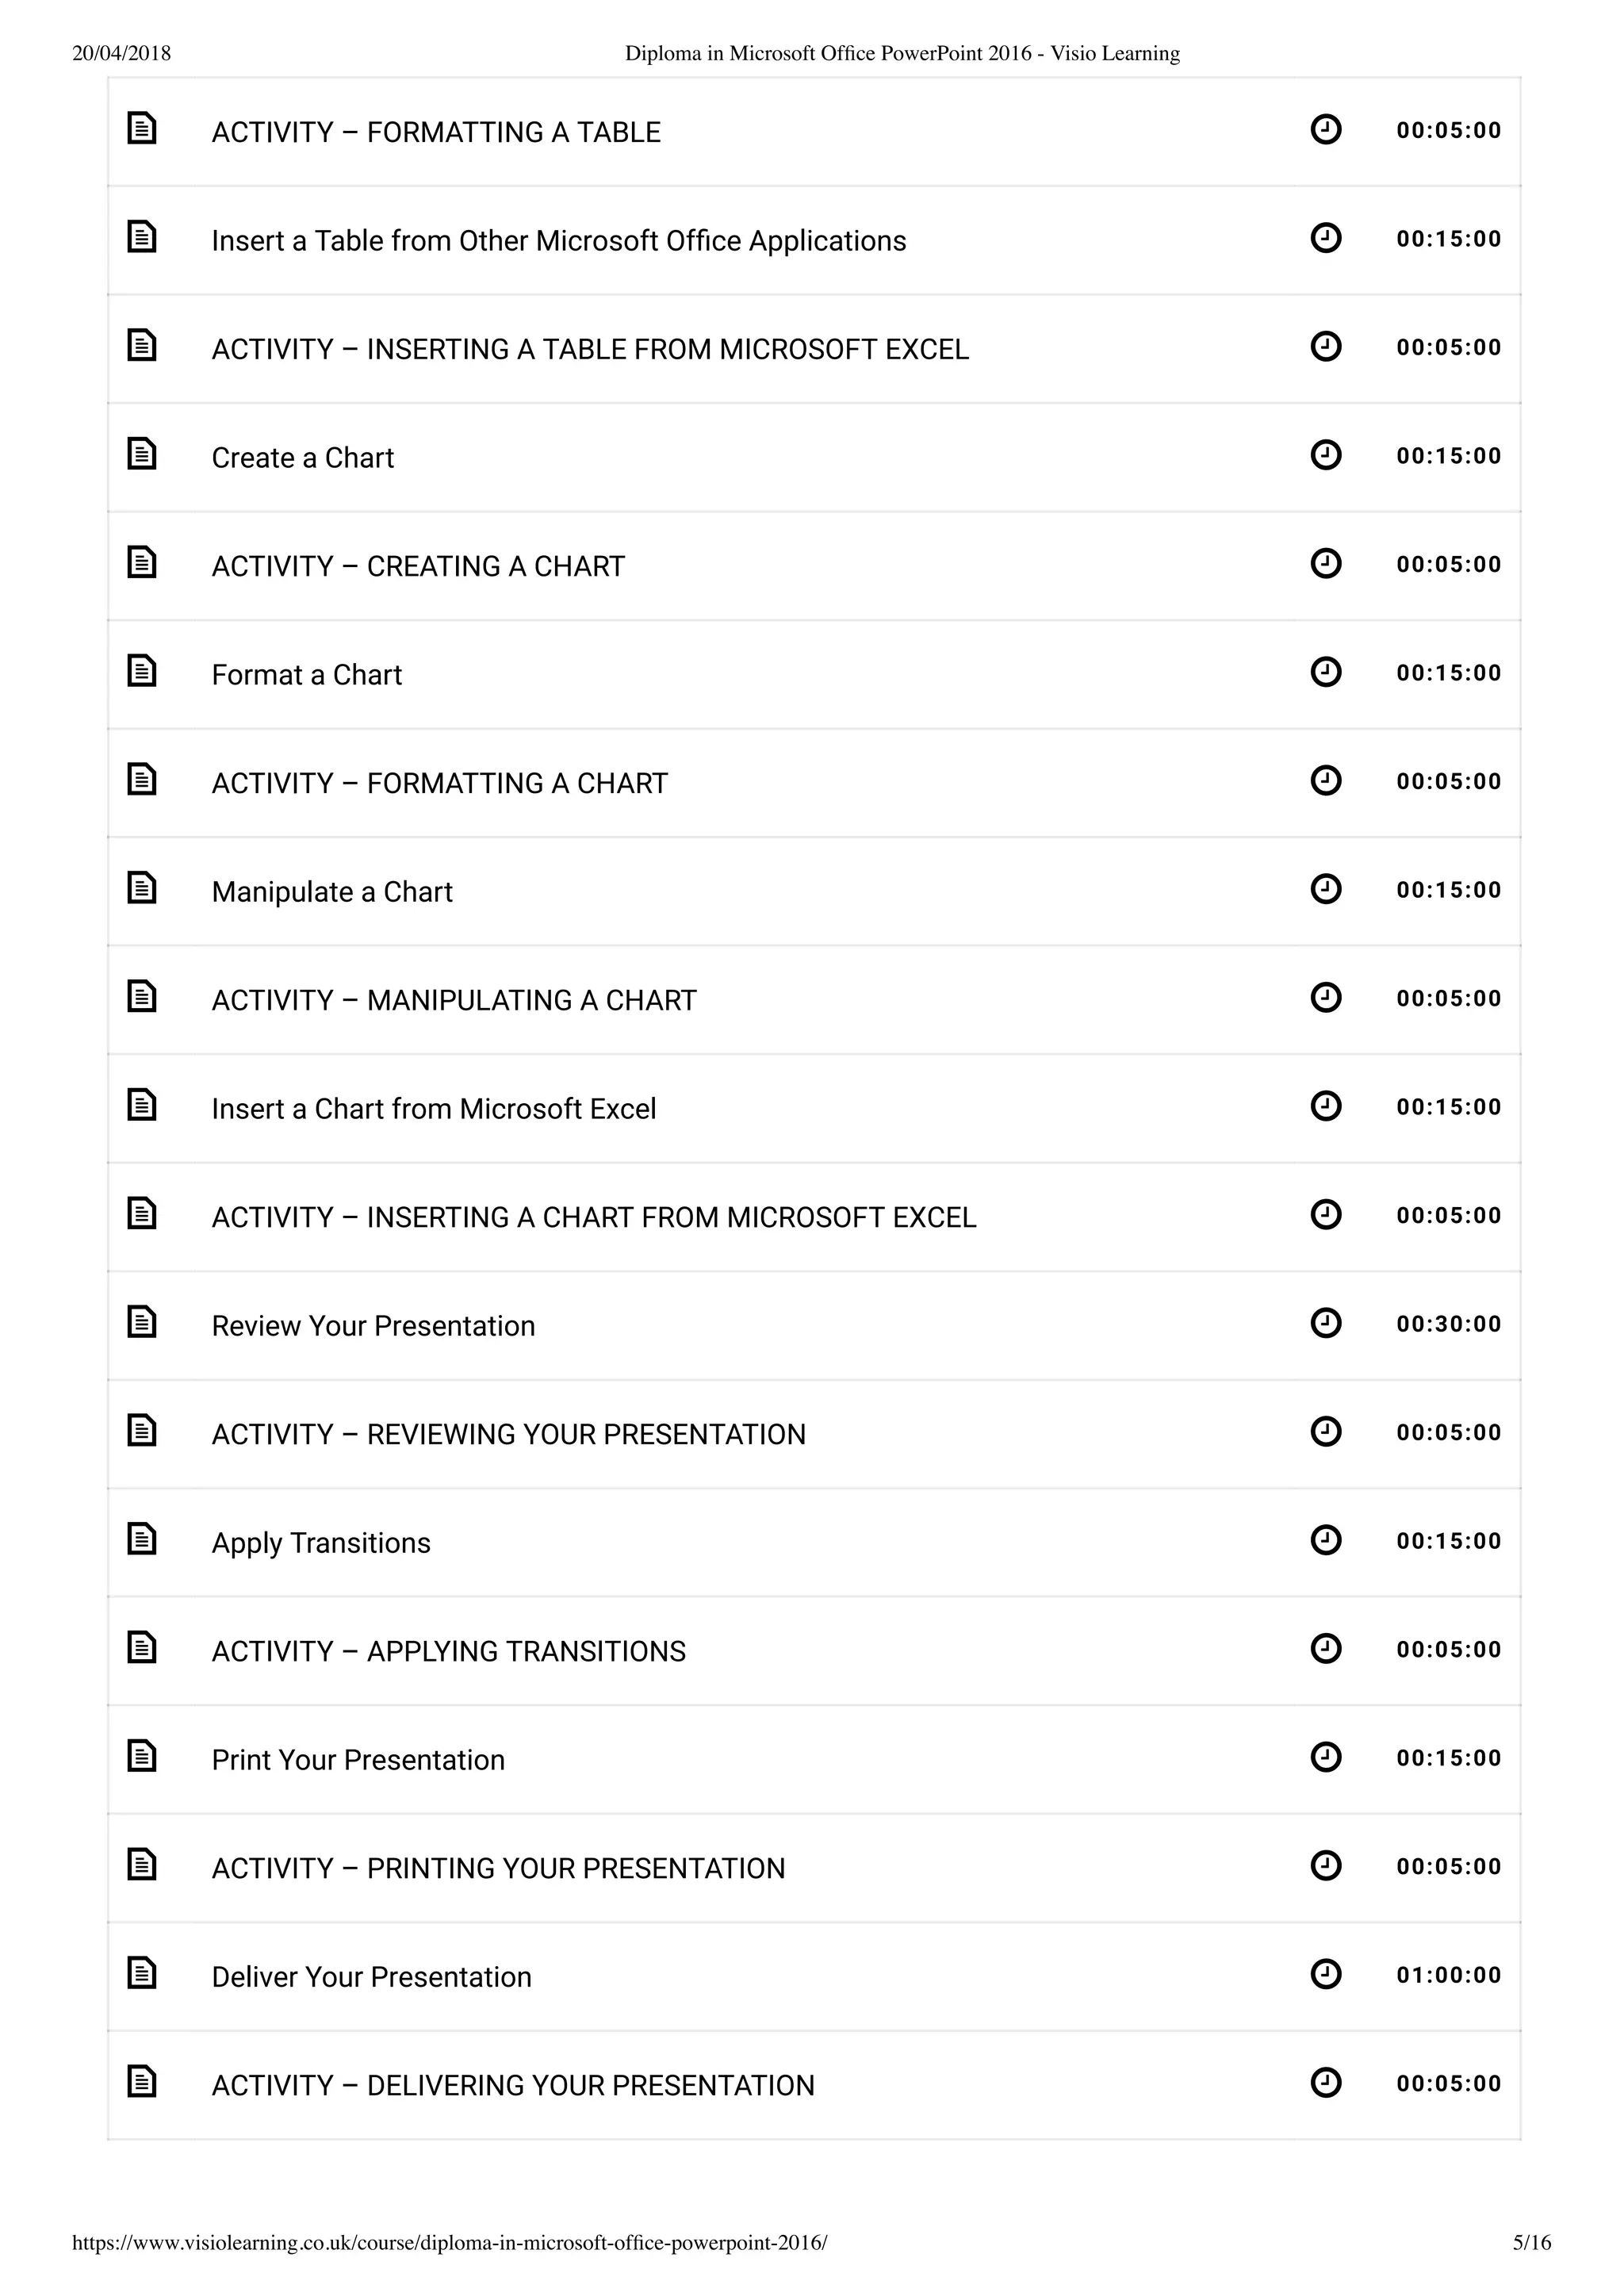Viewport: 1624px width, 2296px height.
Task: Select ACTIVITY – MANIPULATING A CHART lesson
Action: [x=454, y=1000]
